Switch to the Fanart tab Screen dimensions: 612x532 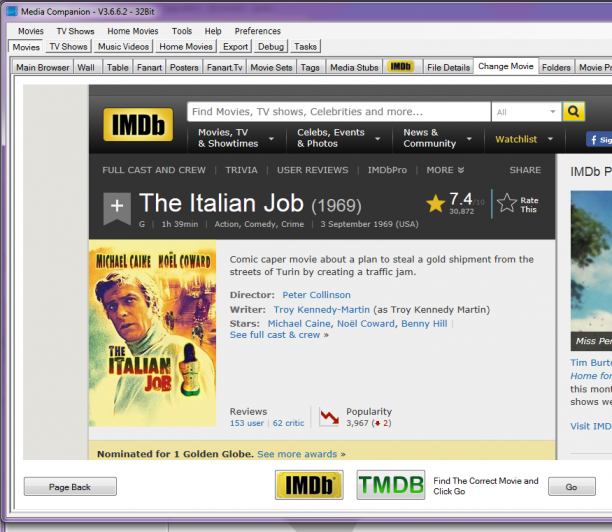click(x=149, y=67)
